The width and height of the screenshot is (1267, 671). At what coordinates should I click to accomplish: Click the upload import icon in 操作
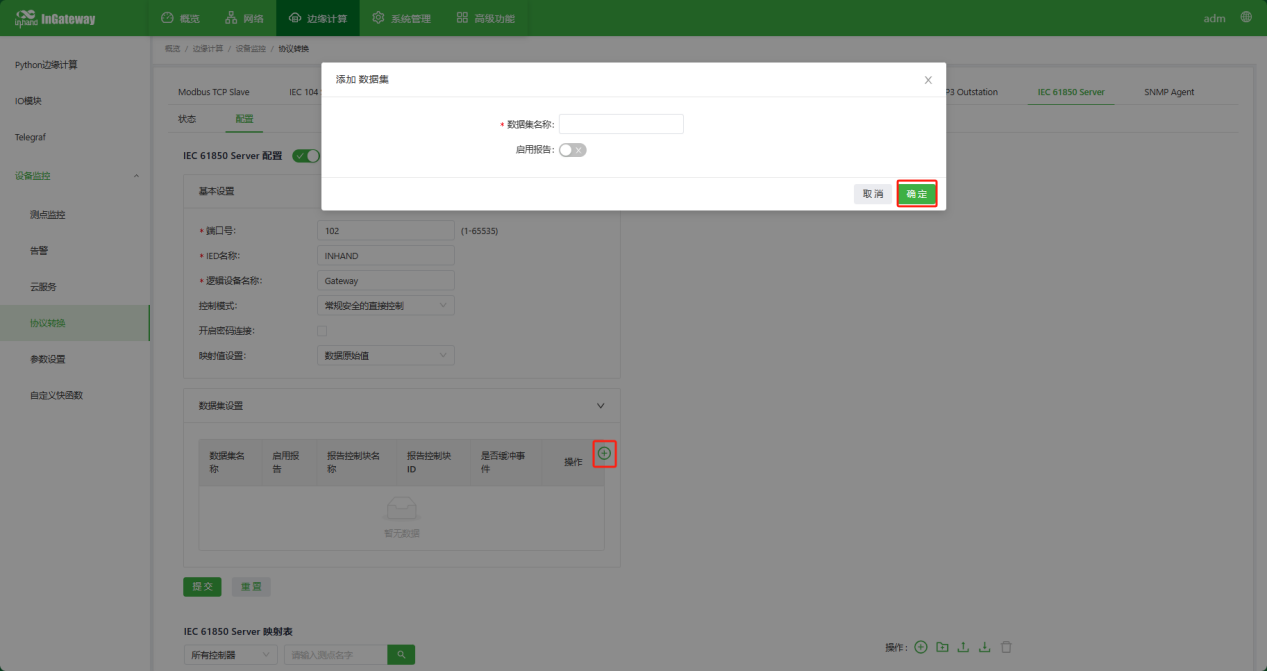[x=963, y=647]
